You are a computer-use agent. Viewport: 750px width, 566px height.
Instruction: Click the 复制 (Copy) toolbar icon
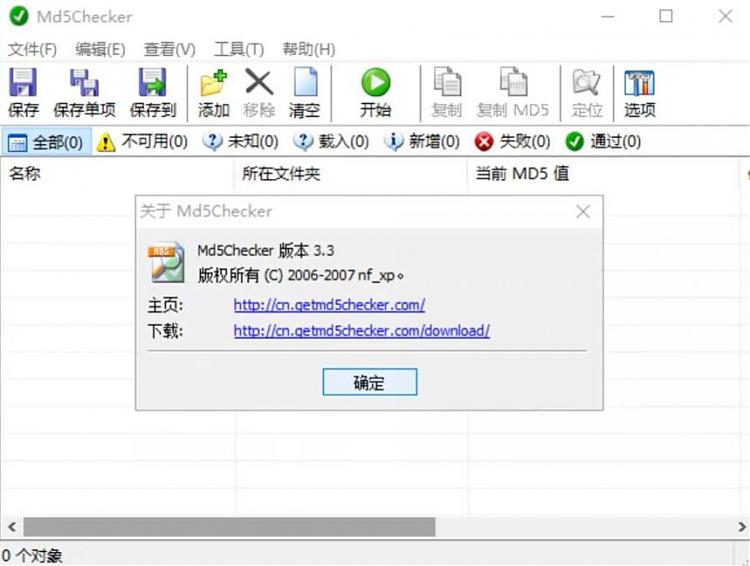pos(447,82)
